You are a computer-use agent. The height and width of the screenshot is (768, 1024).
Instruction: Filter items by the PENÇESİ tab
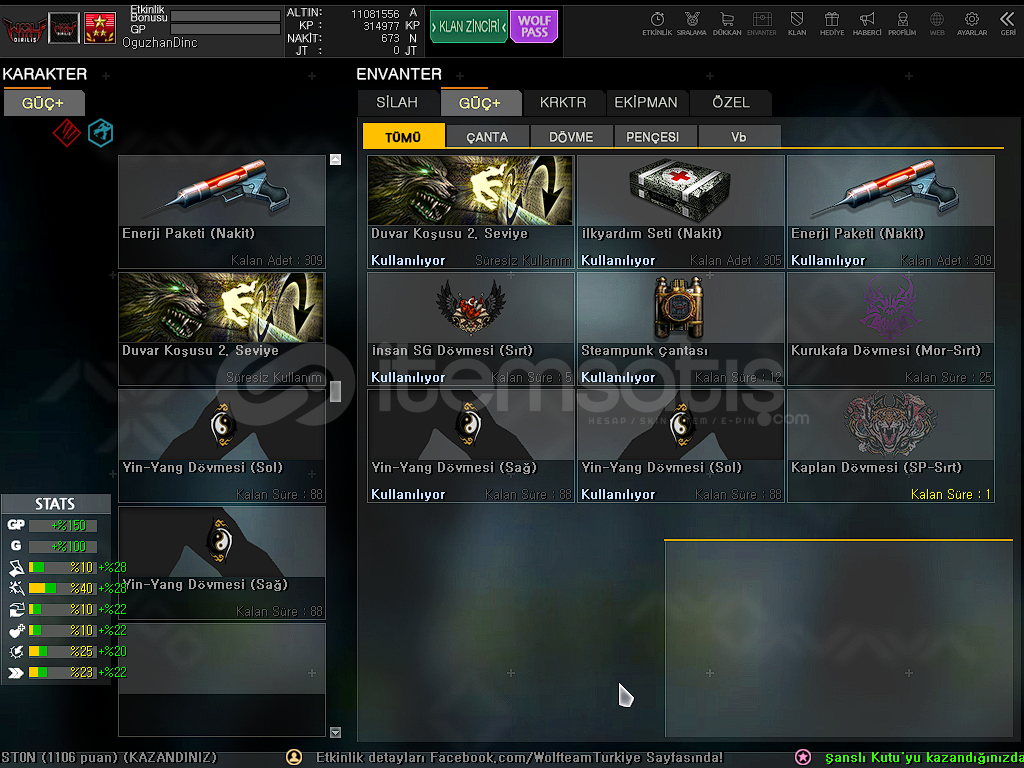[x=655, y=136]
